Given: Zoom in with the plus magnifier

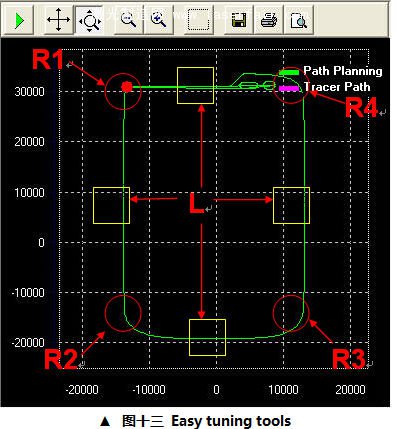Looking at the screenshot, I should pos(158,20).
